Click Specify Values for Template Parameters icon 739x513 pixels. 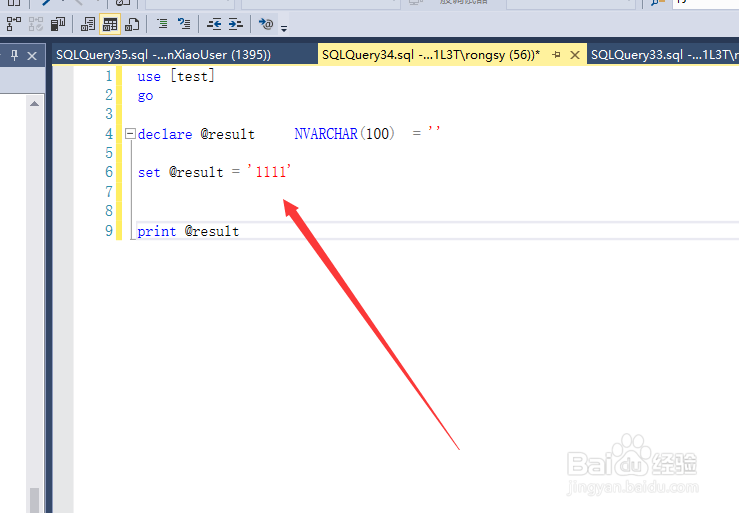point(266,24)
